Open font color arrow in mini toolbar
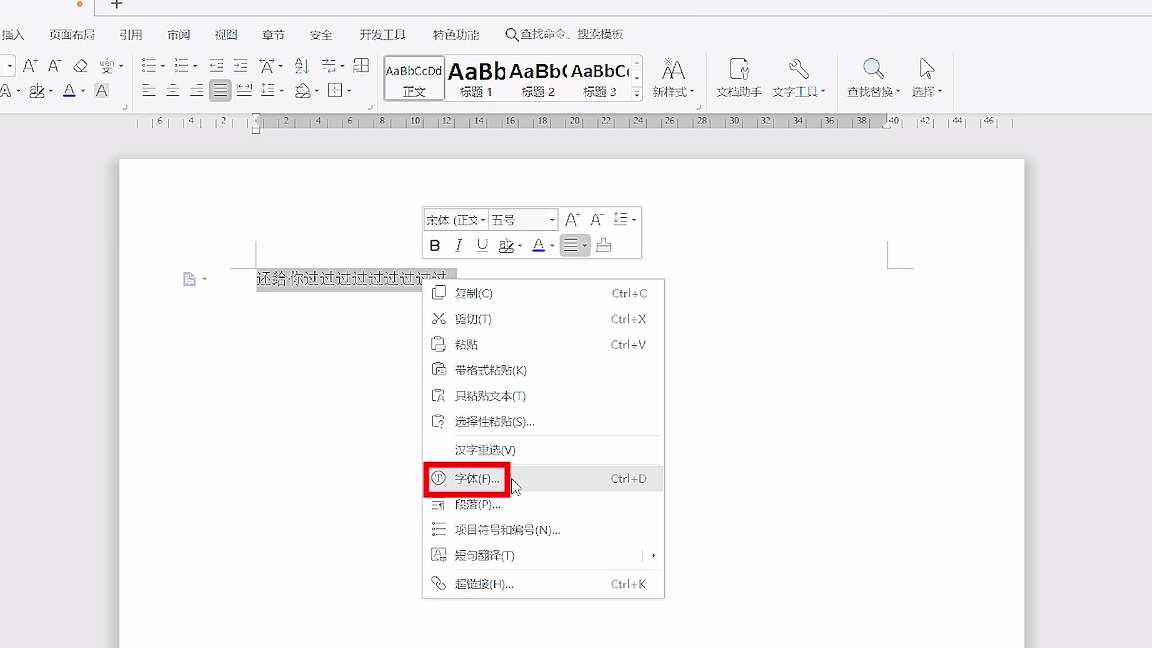Image resolution: width=1152 pixels, height=648 pixels. pos(552,245)
